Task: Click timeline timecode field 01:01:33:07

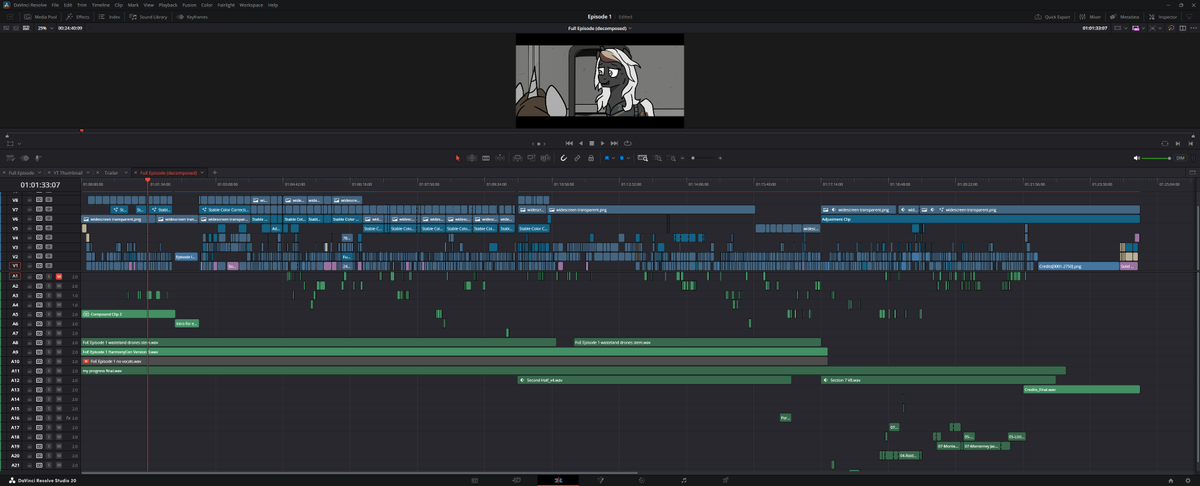Action: click(x=40, y=185)
